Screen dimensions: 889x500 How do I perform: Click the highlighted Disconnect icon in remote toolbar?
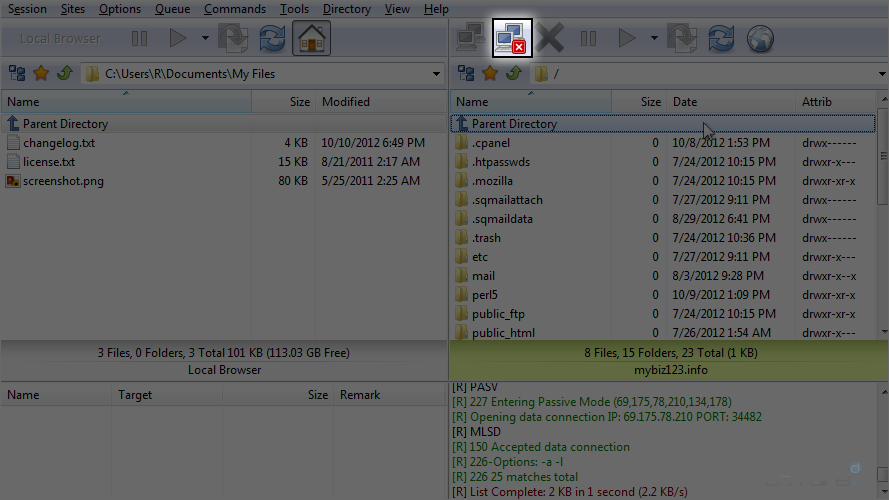pos(512,39)
